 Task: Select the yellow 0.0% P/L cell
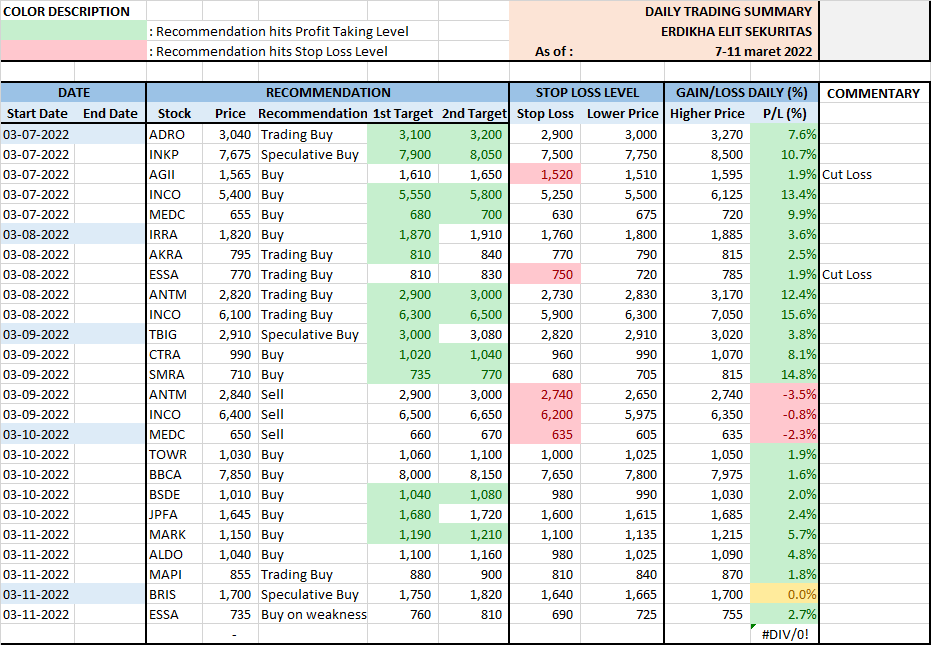[x=786, y=594]
